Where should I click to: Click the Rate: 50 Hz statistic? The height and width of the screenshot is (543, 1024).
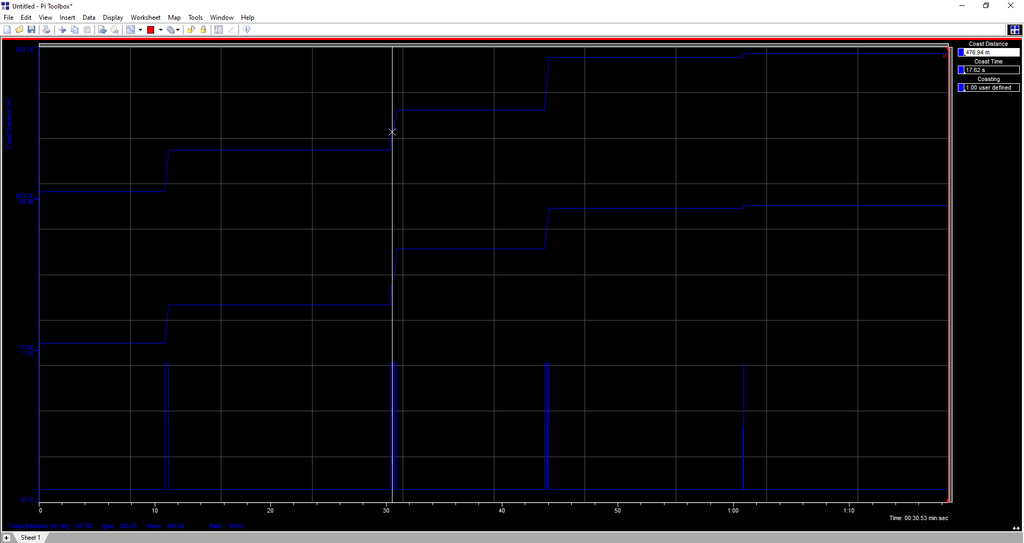pyautogui.click(x=227, y=526)
